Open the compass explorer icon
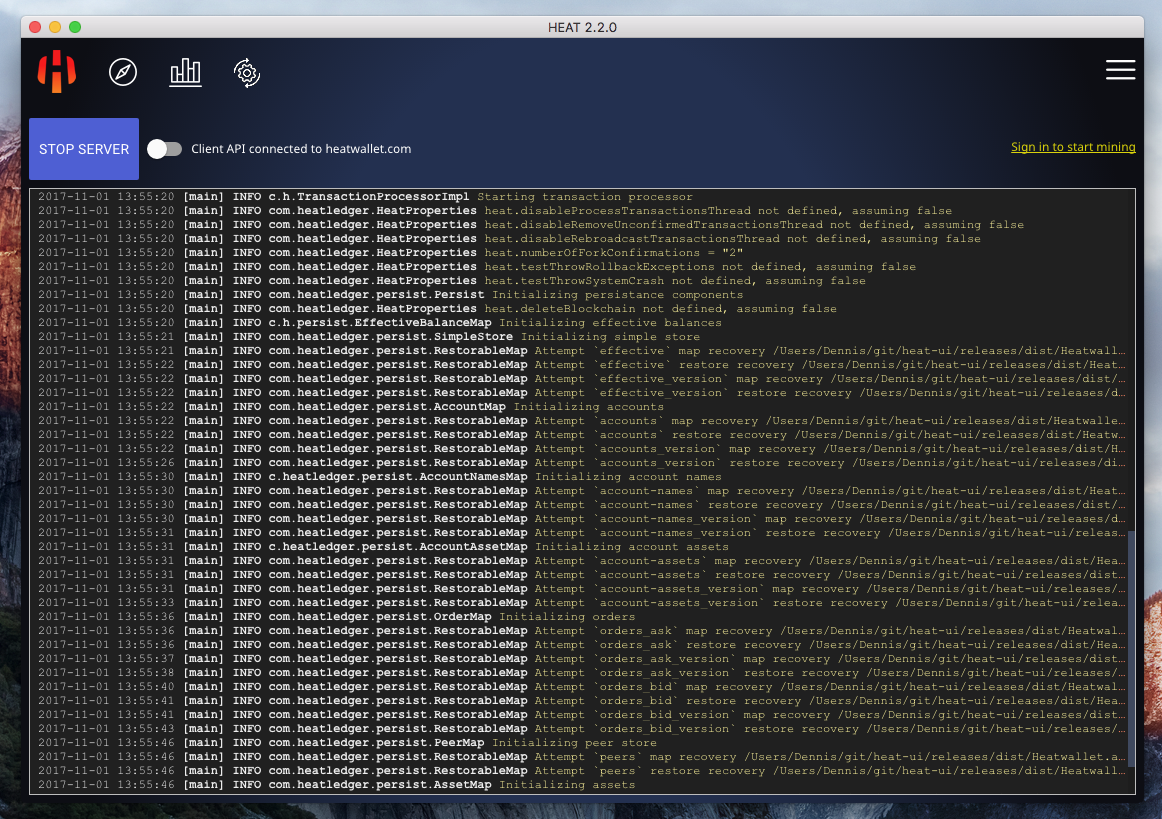Viewport: 1162px width, 819px height. coord(123,72)
